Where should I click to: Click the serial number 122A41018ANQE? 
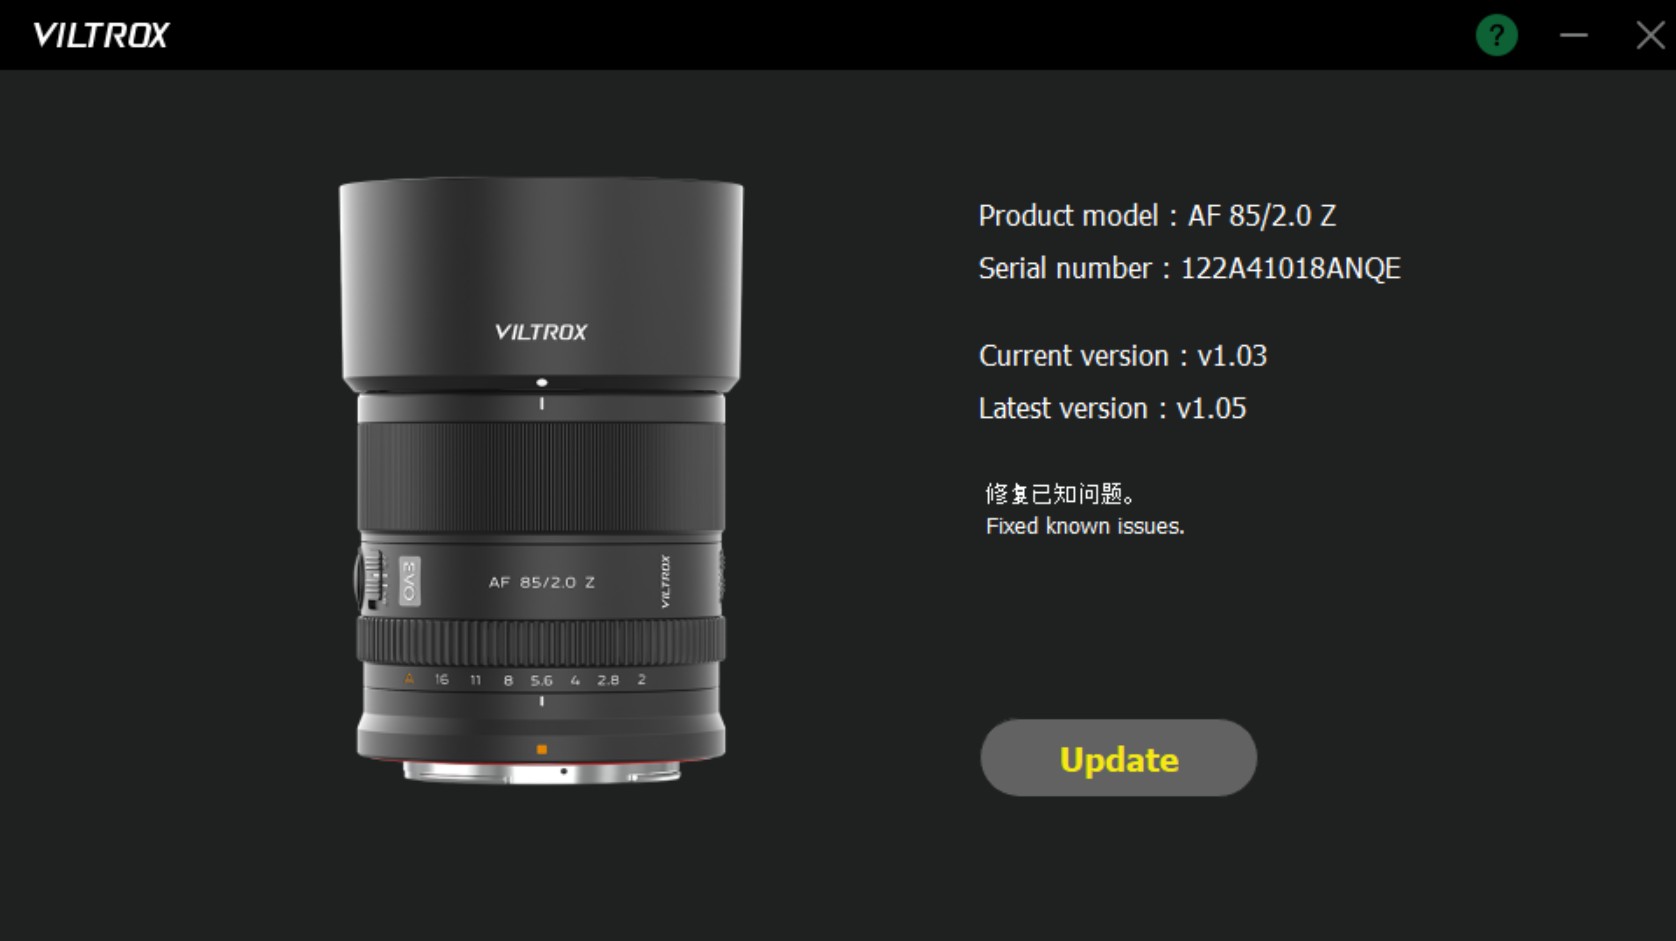tap(1290, 268)
